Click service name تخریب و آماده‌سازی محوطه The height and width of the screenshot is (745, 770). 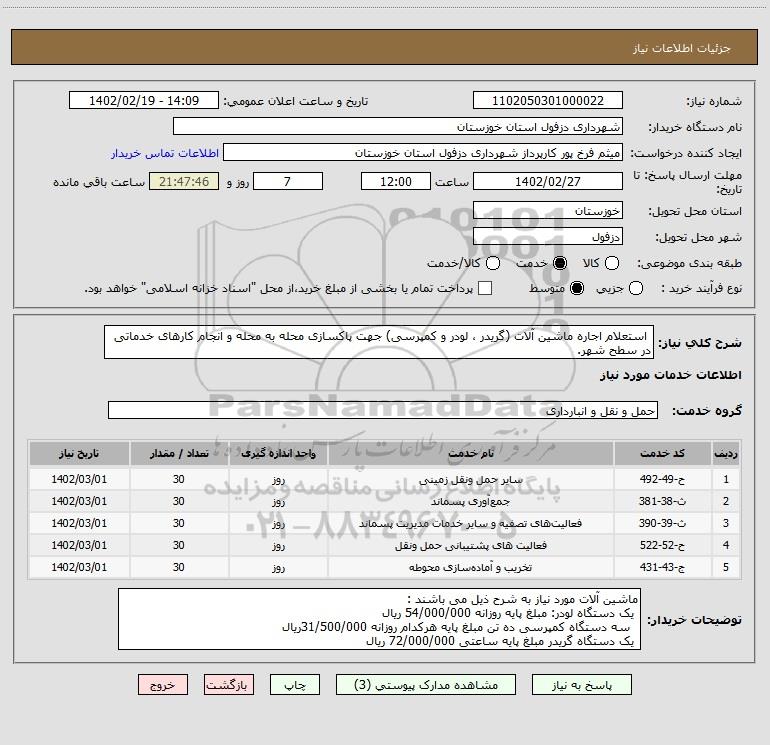tap(470, 567)
